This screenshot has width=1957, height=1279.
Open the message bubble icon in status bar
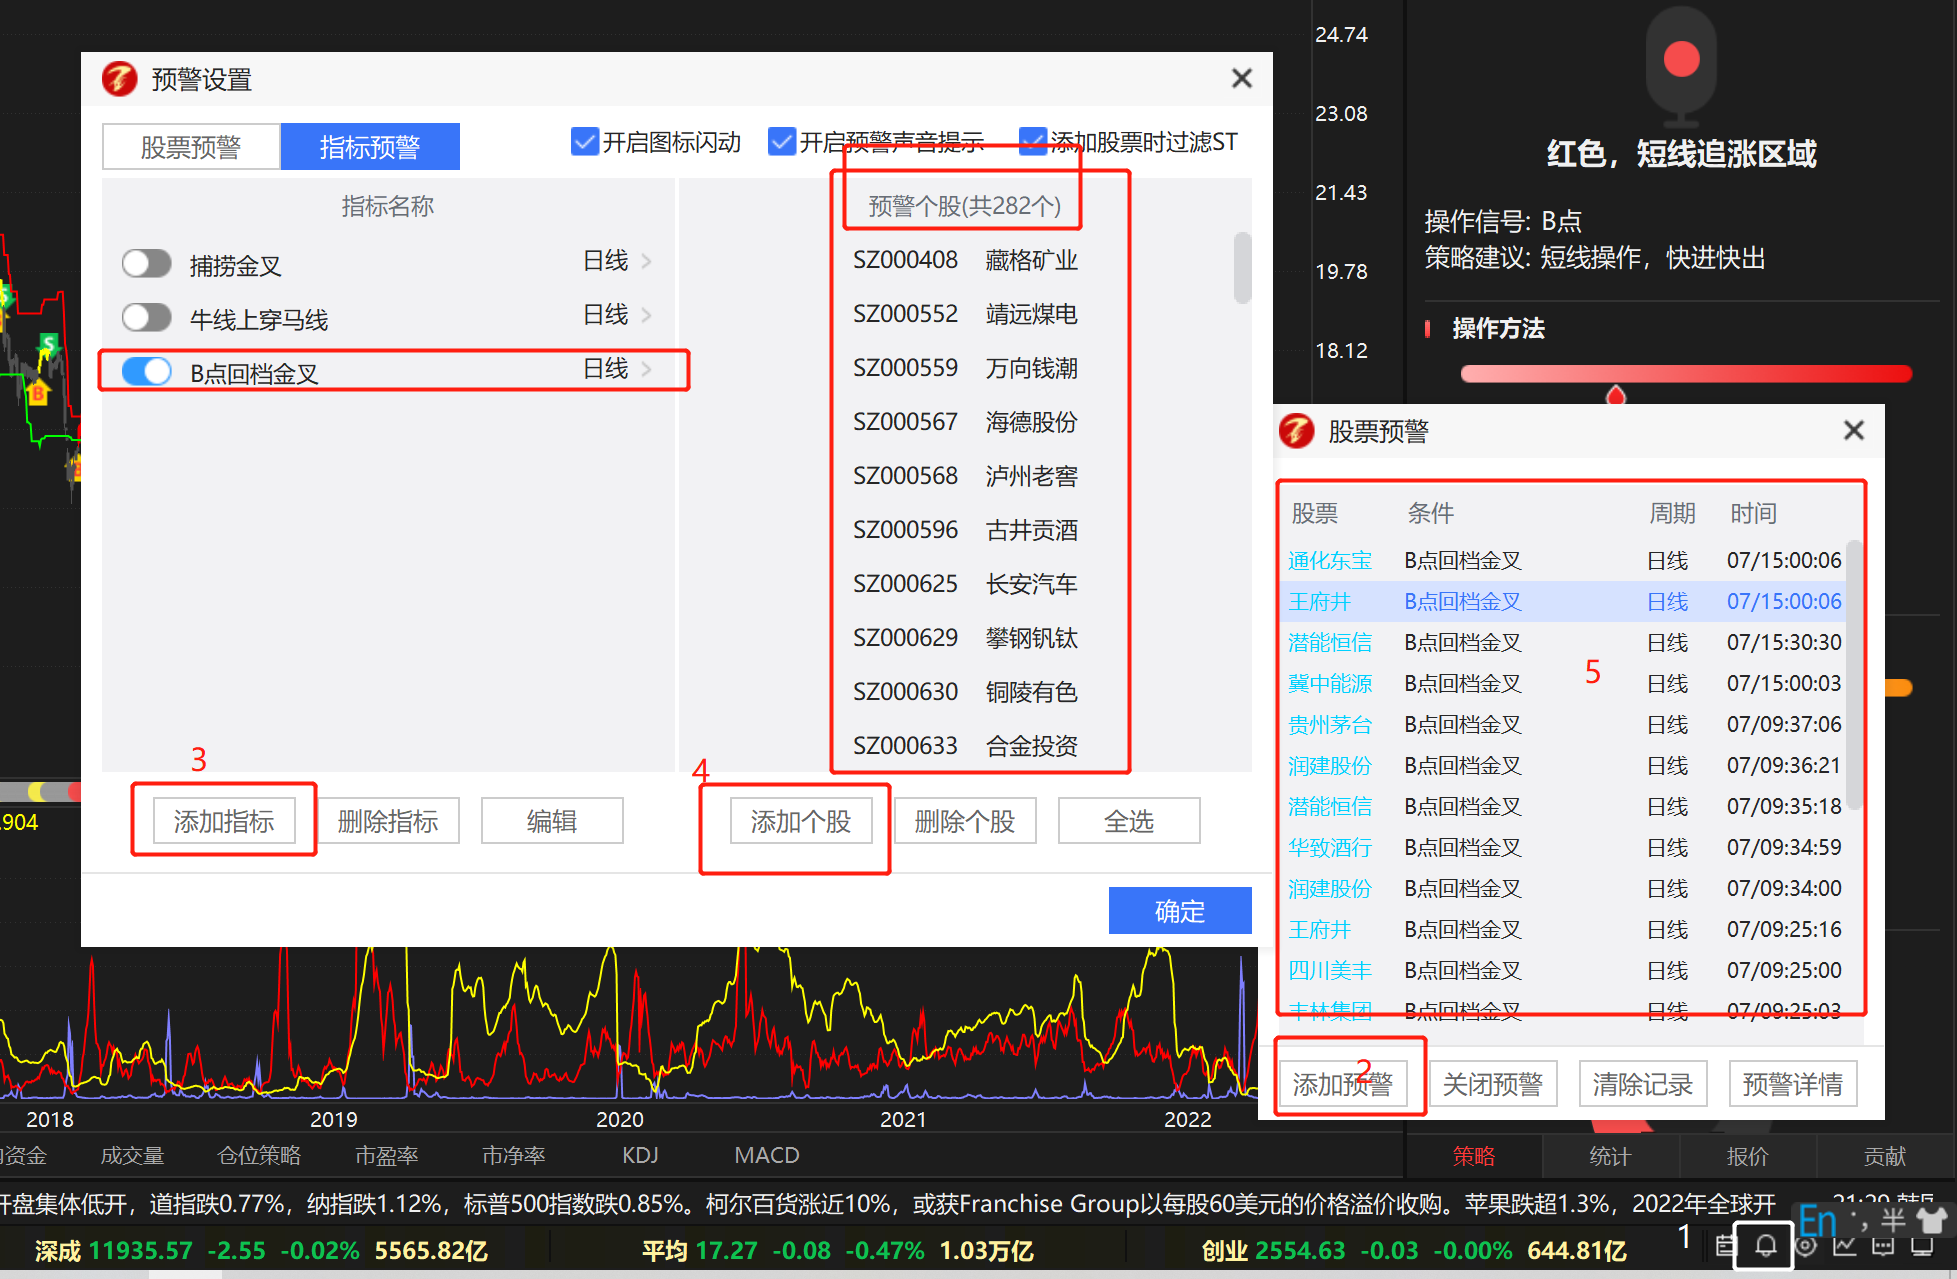point(1883,1245)
